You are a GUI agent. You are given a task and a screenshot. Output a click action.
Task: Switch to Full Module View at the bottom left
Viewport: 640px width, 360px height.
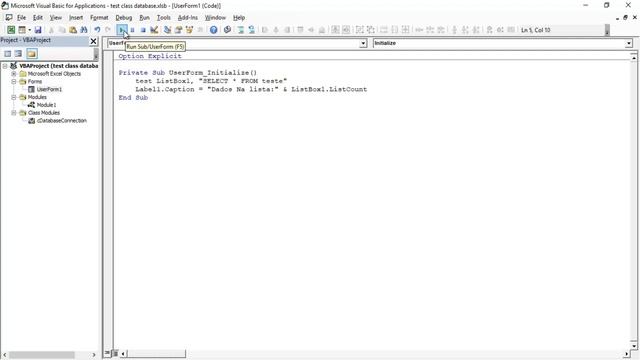coord(115,353)
